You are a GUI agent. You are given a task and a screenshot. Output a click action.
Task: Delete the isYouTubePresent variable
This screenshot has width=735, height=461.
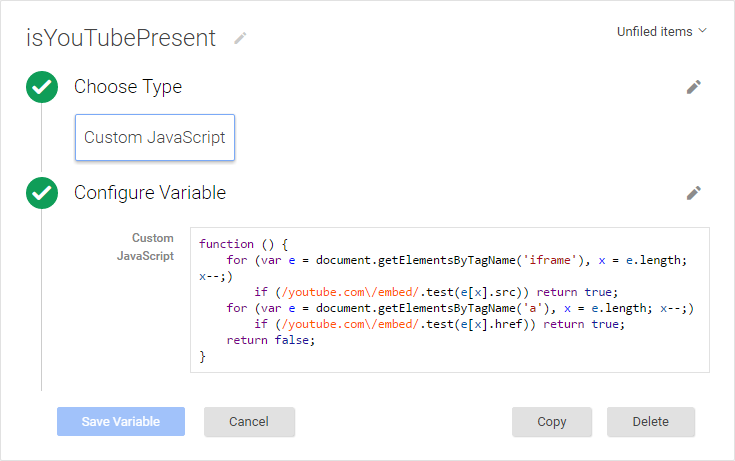click(650, 422)
